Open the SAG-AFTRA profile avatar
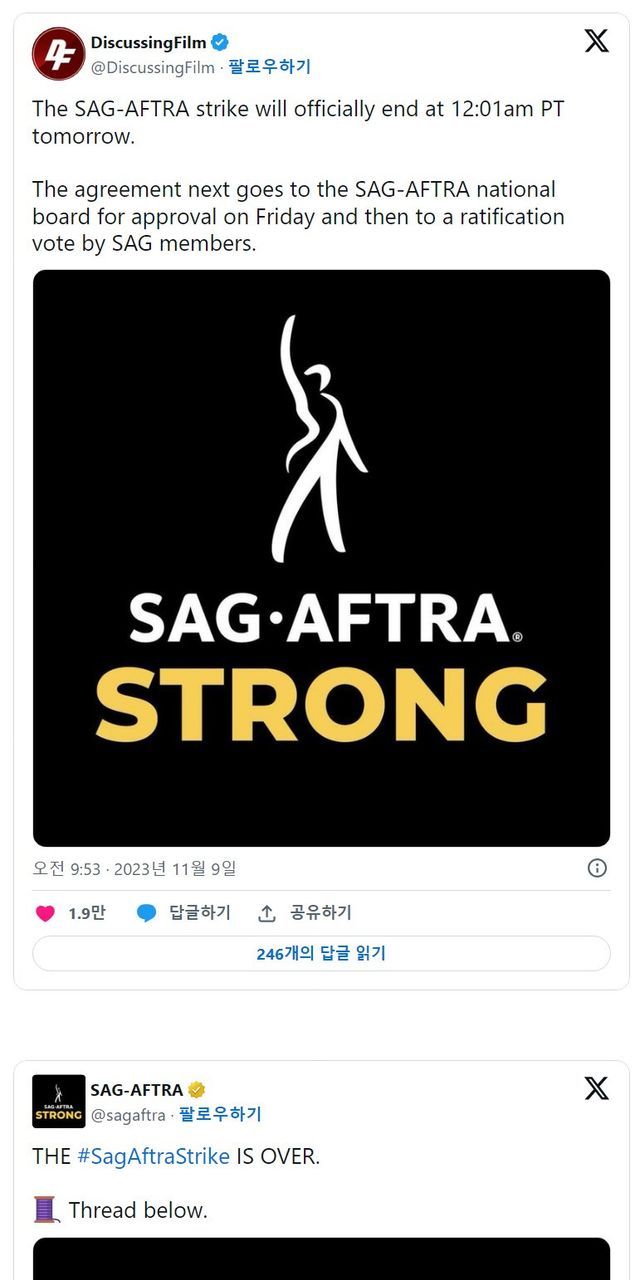 point(58,1101)
